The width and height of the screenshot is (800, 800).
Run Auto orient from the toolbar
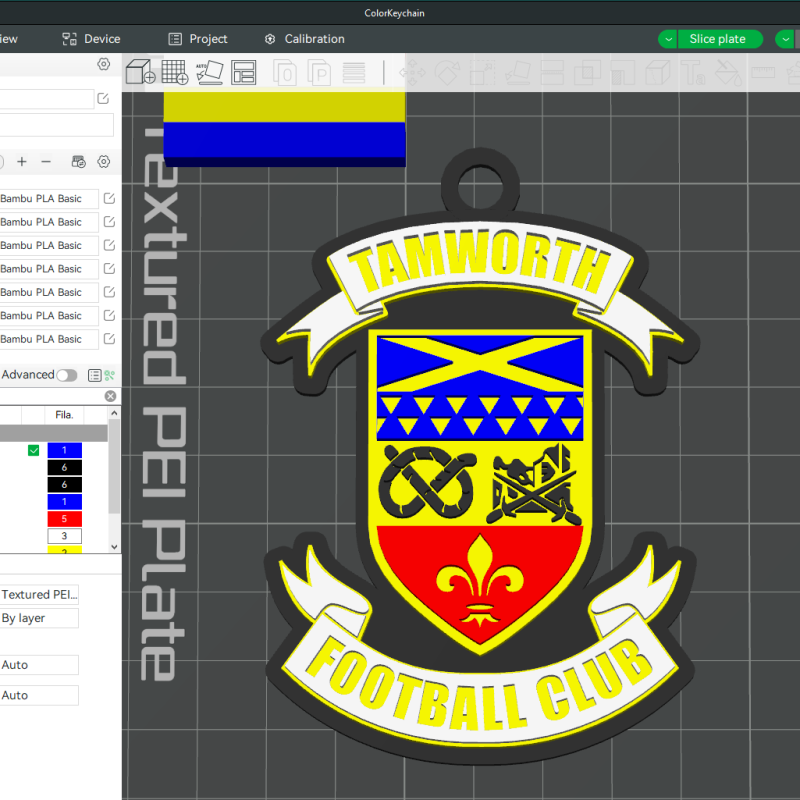[x=210, y=72]
